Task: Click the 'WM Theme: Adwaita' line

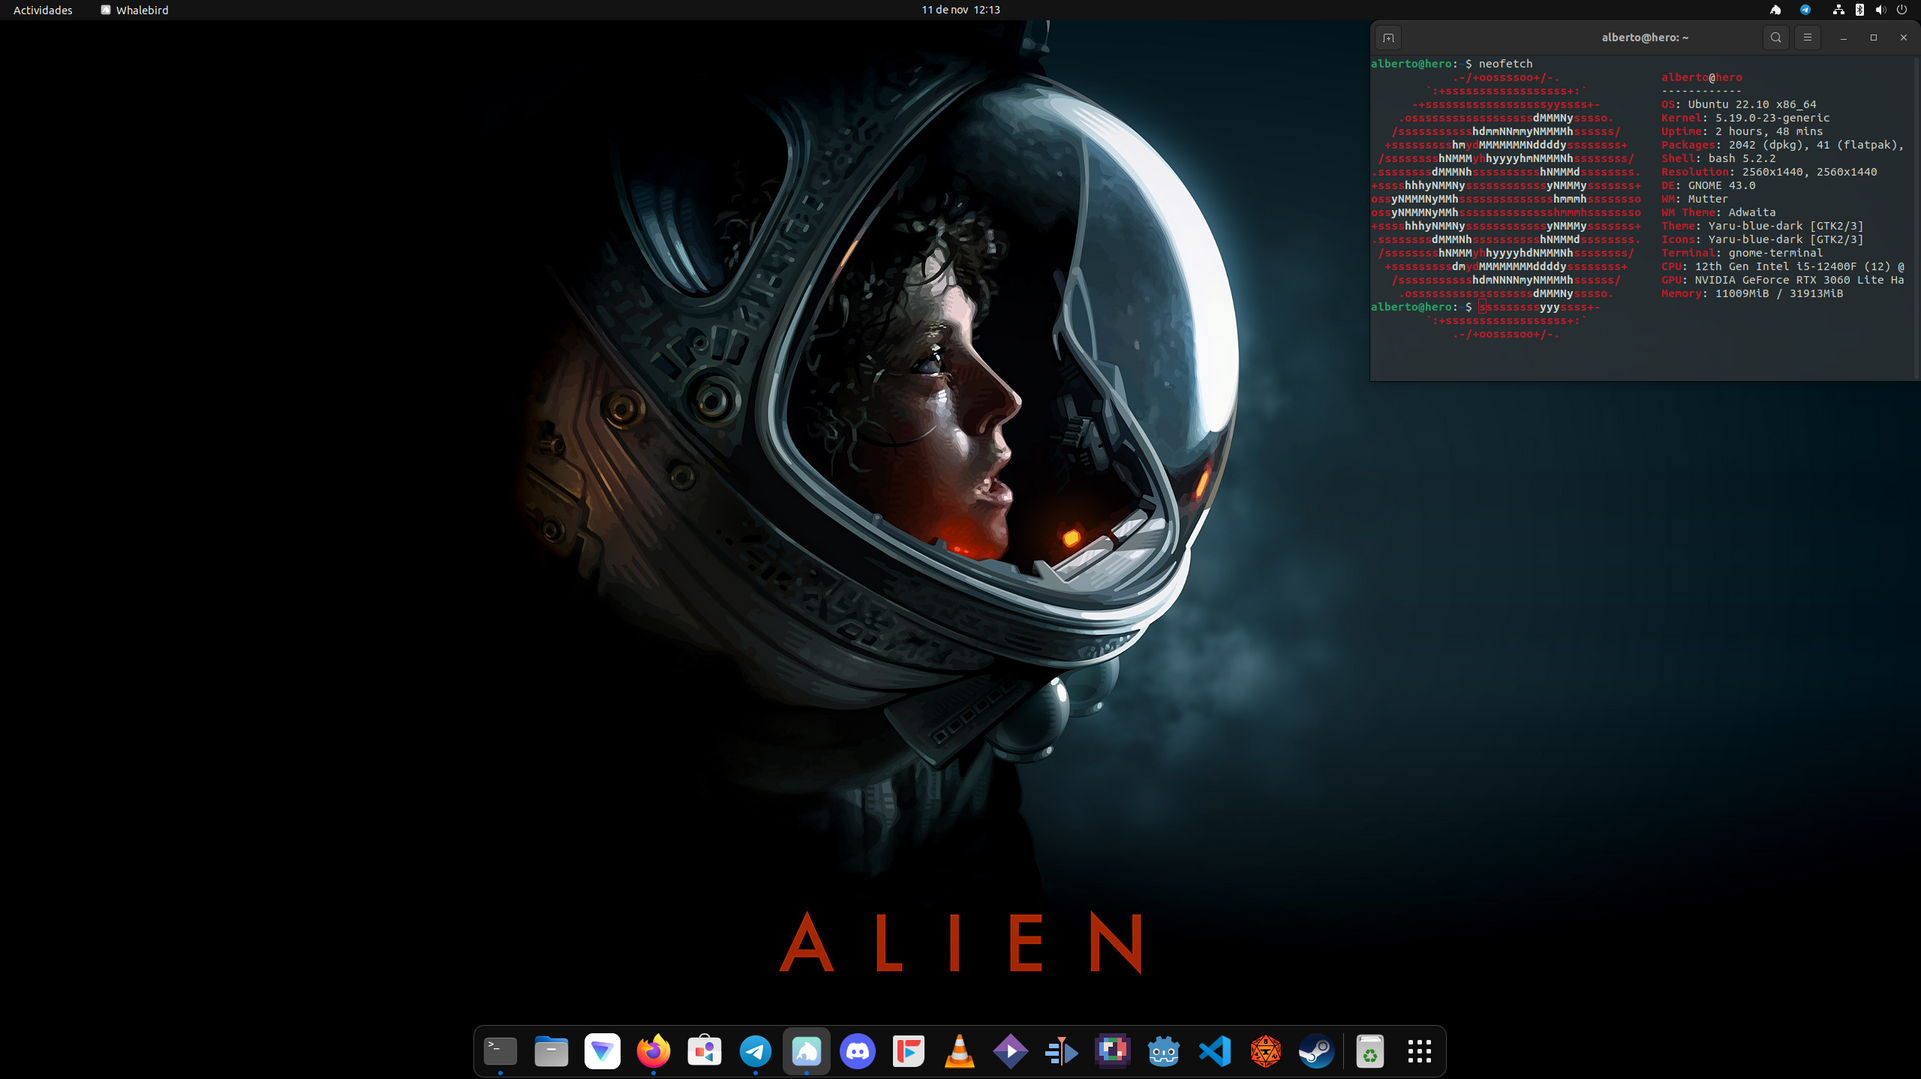Action: pos(1718,212)
